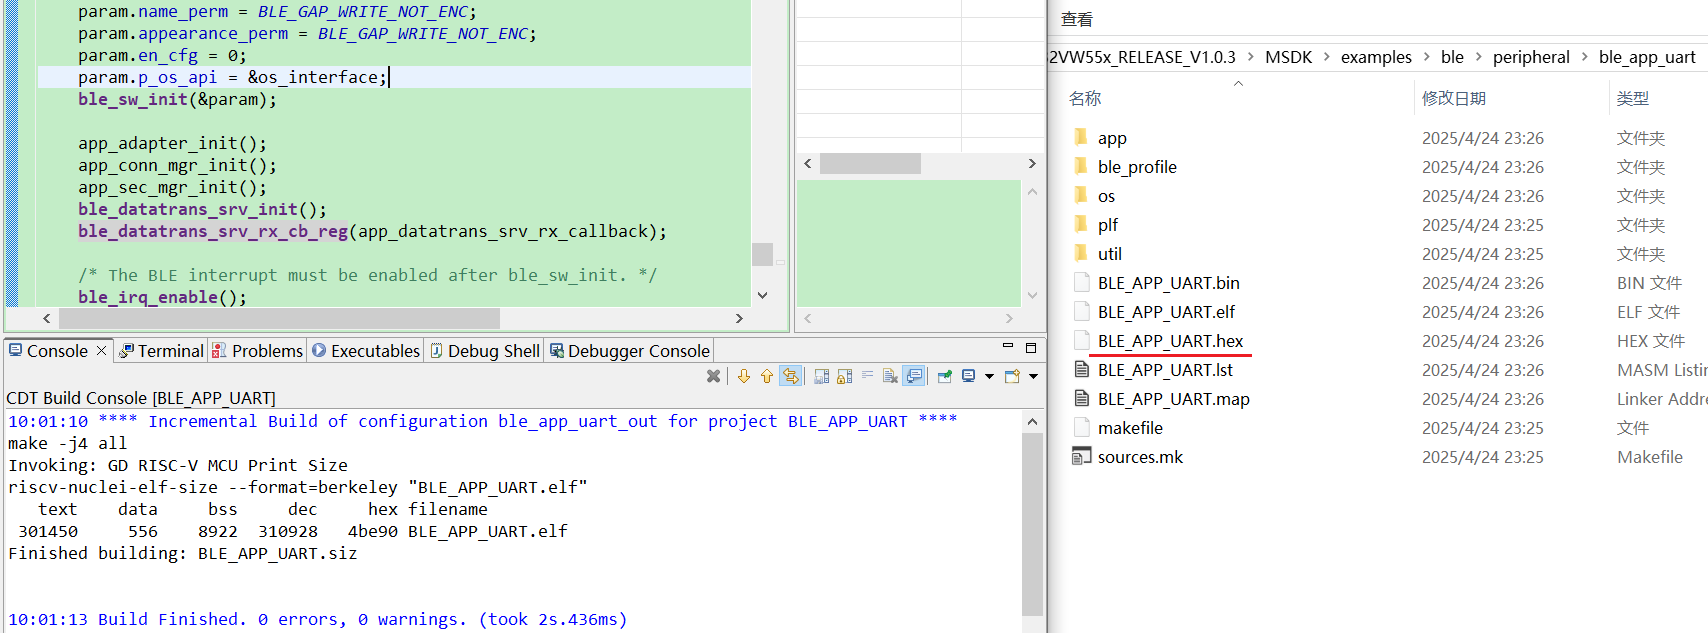Sort files by 修改日期 column
This screenshot has height=633, width=1708.
coord(1454,98)
